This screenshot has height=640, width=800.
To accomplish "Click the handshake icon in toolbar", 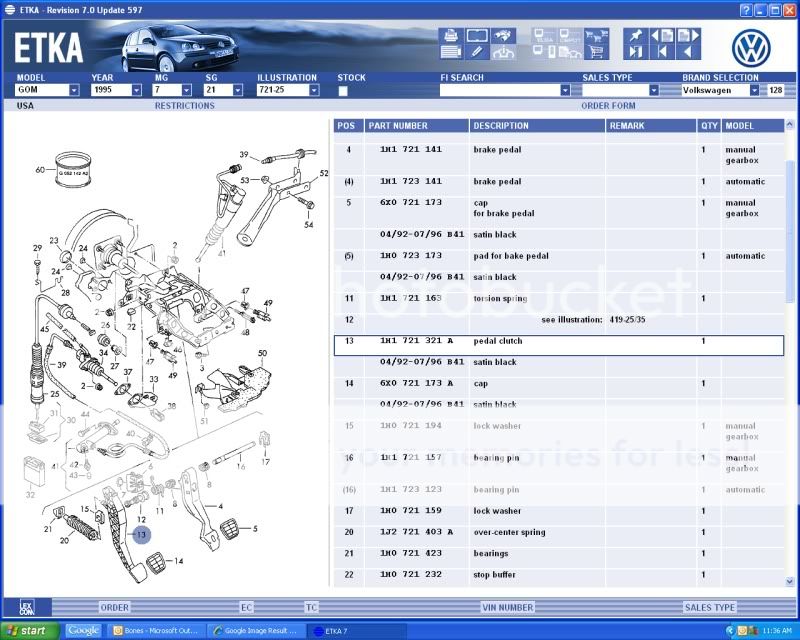I will (x=504, y=36).
